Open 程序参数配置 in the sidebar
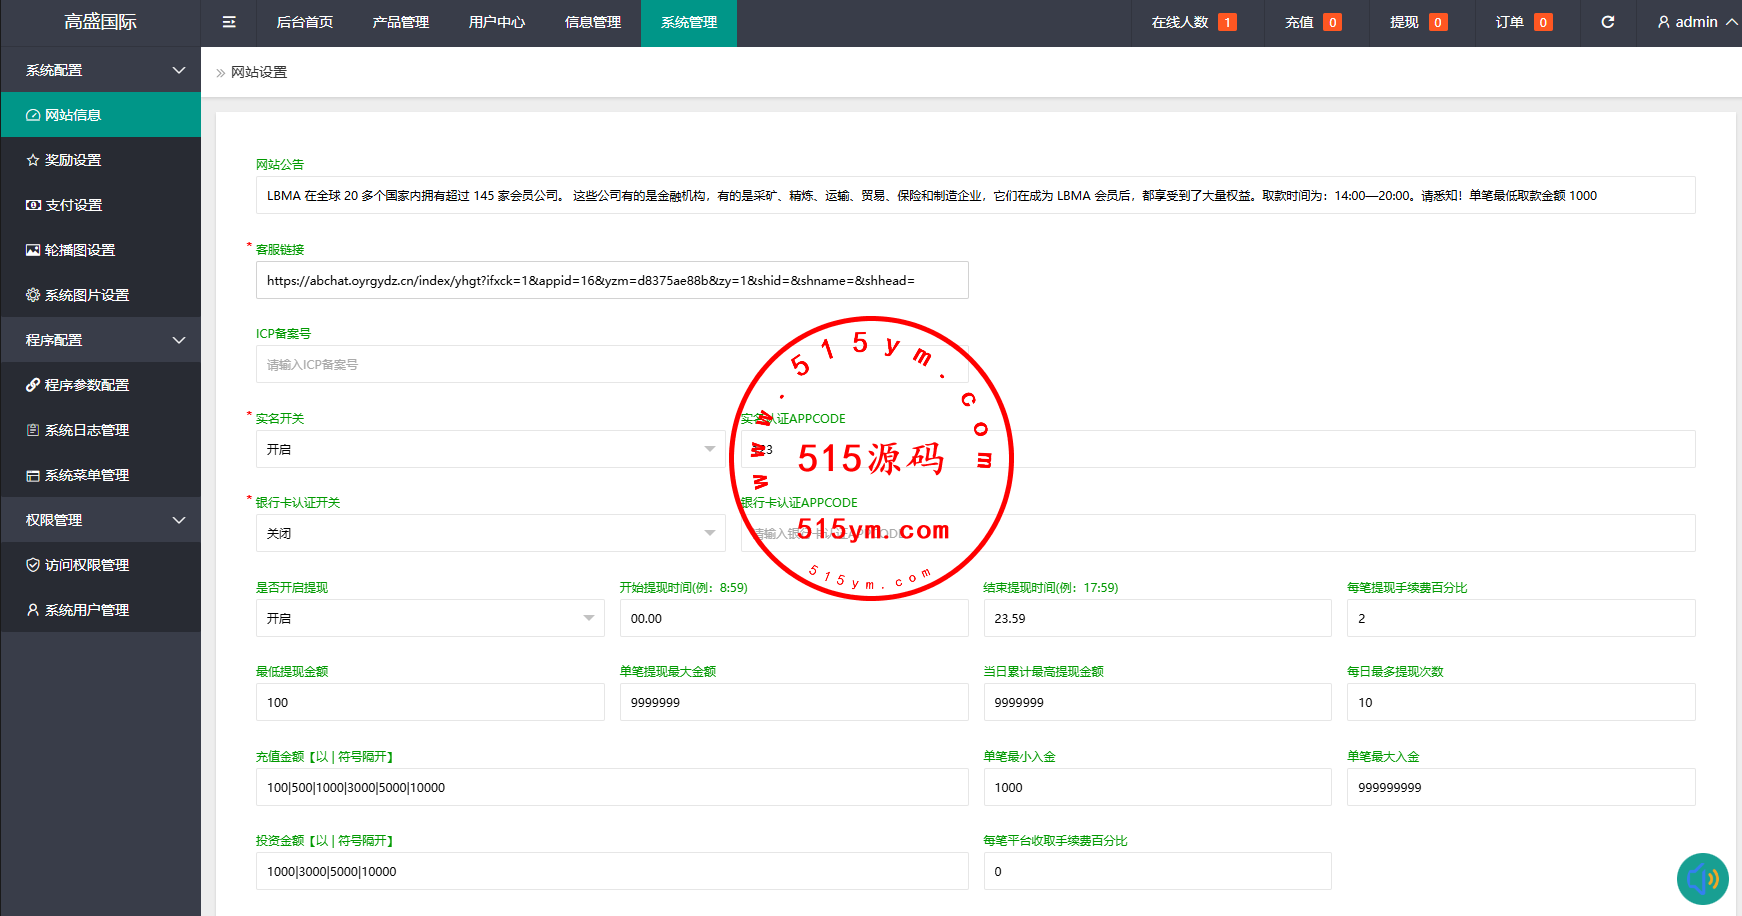Viewport: 1742px width, 916px height. 86,385
